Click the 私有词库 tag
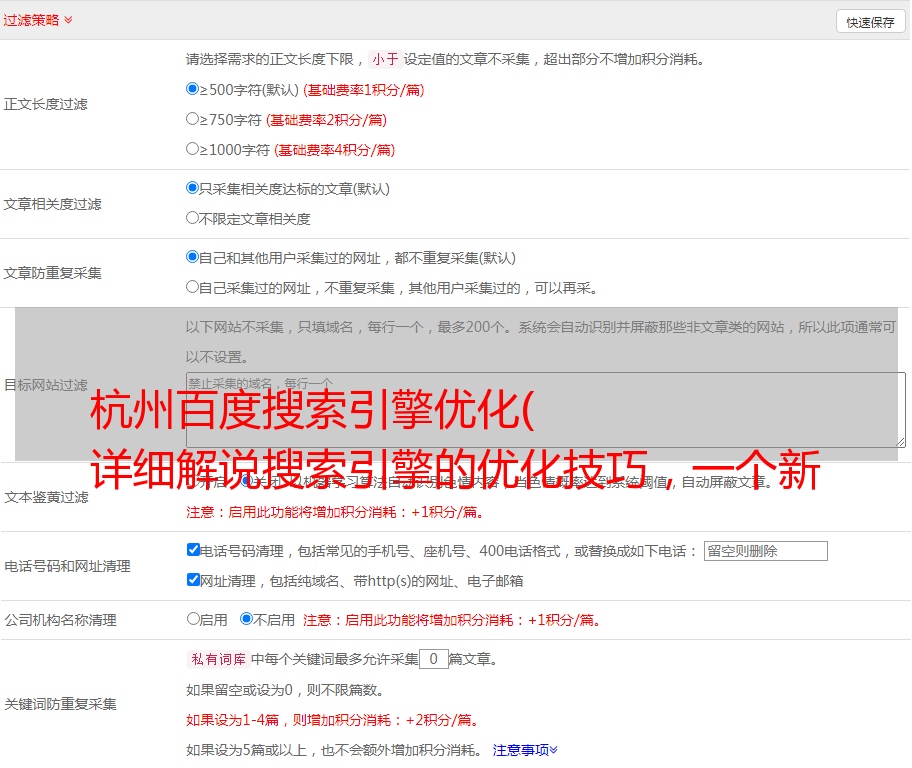 pyautogui.click(x=219, y=659)
